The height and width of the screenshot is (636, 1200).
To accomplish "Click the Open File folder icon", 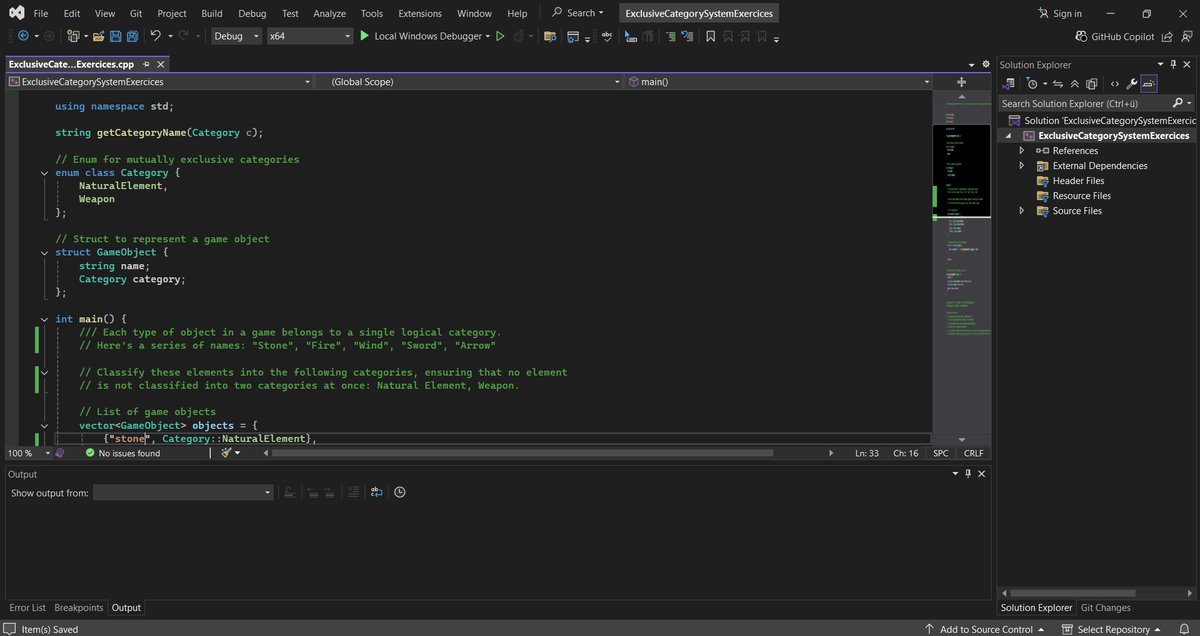I will point(98,36).
